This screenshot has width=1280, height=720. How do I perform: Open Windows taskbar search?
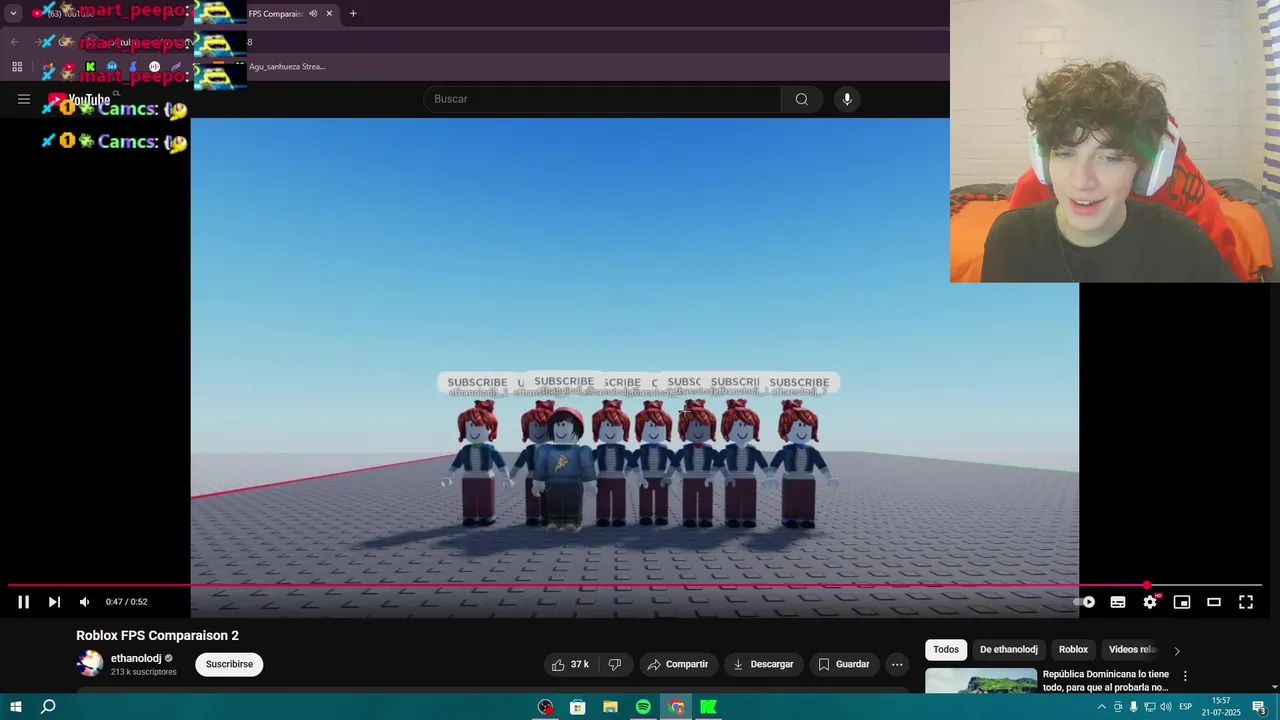48,707
